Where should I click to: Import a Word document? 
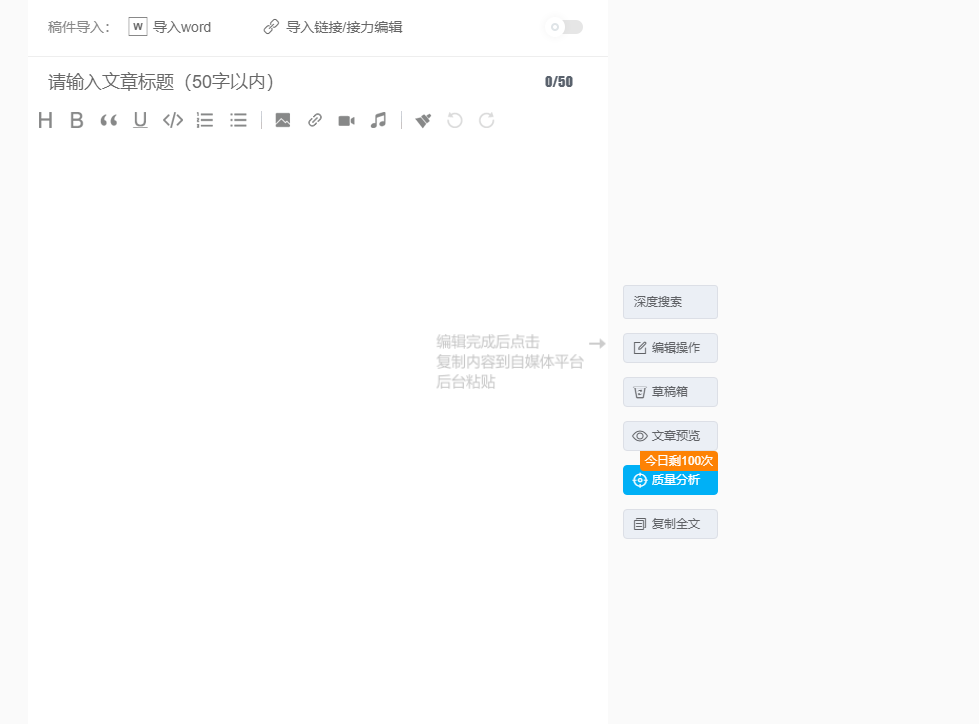pos(170,27)
